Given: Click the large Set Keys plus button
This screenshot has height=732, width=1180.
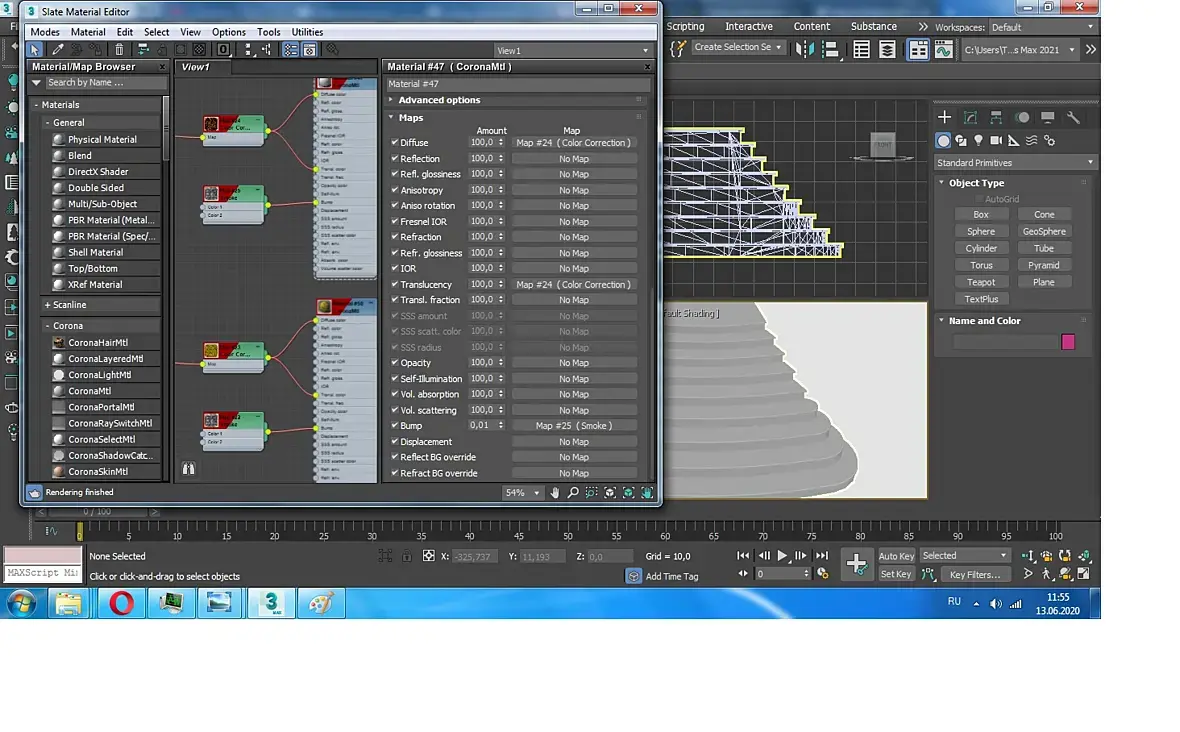Looking at the screenshot, I should pyautogui.click(x=856, y=564).
